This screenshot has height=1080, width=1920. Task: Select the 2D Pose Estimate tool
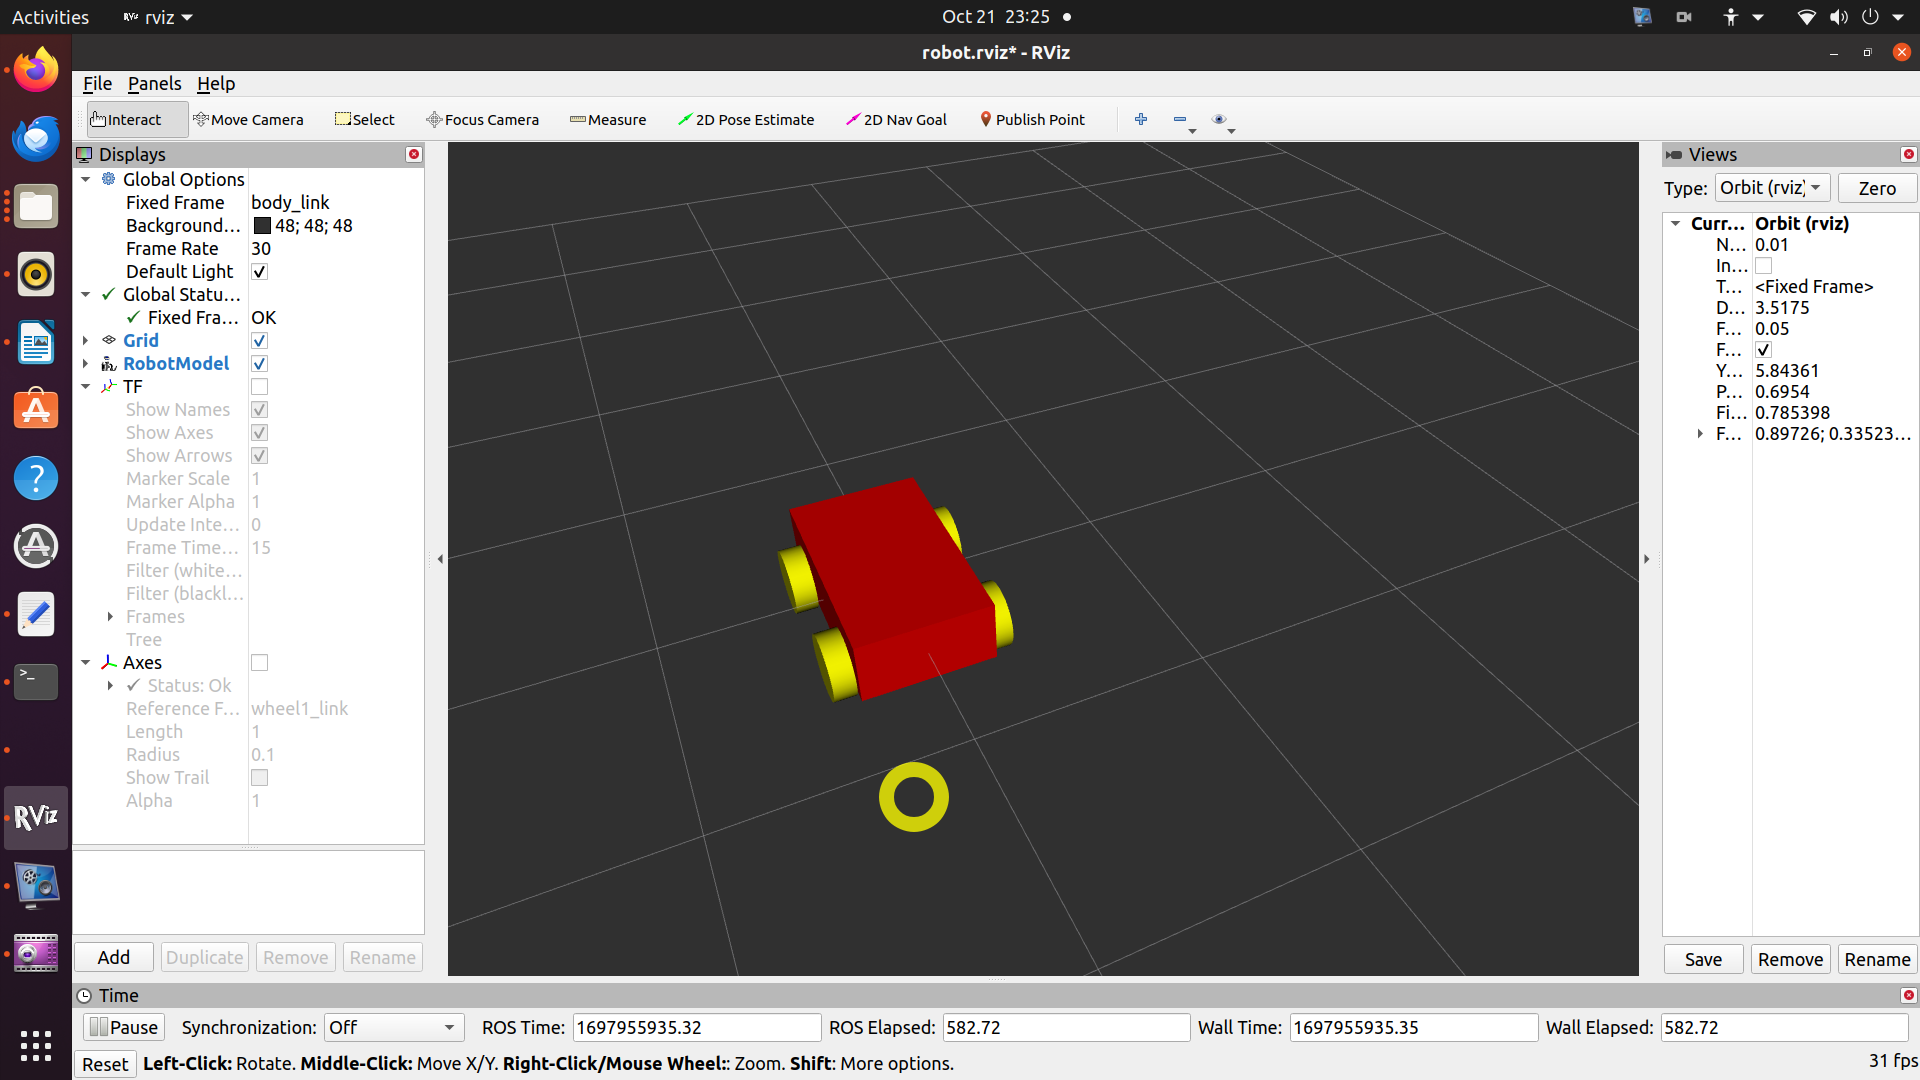click(748, 120)
